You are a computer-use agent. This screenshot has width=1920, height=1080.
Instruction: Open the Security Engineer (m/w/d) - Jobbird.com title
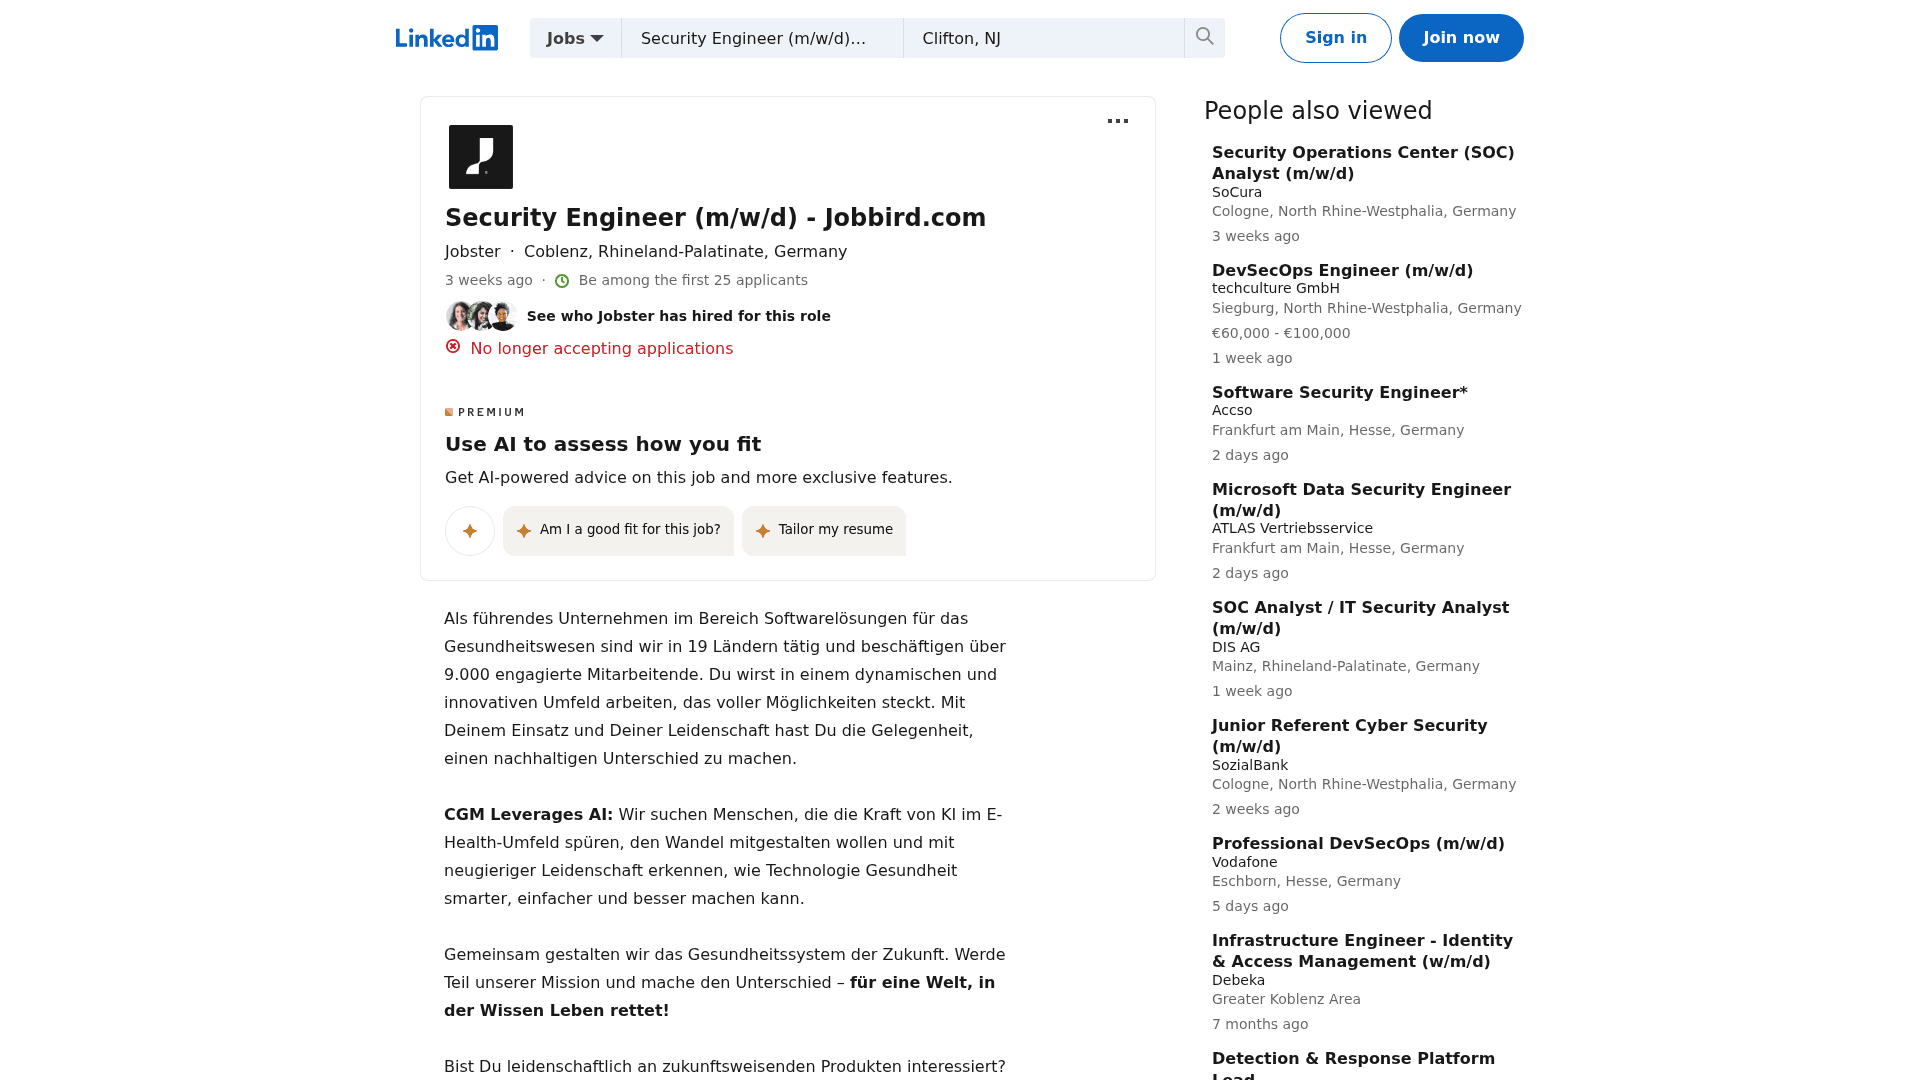(715, 218)
